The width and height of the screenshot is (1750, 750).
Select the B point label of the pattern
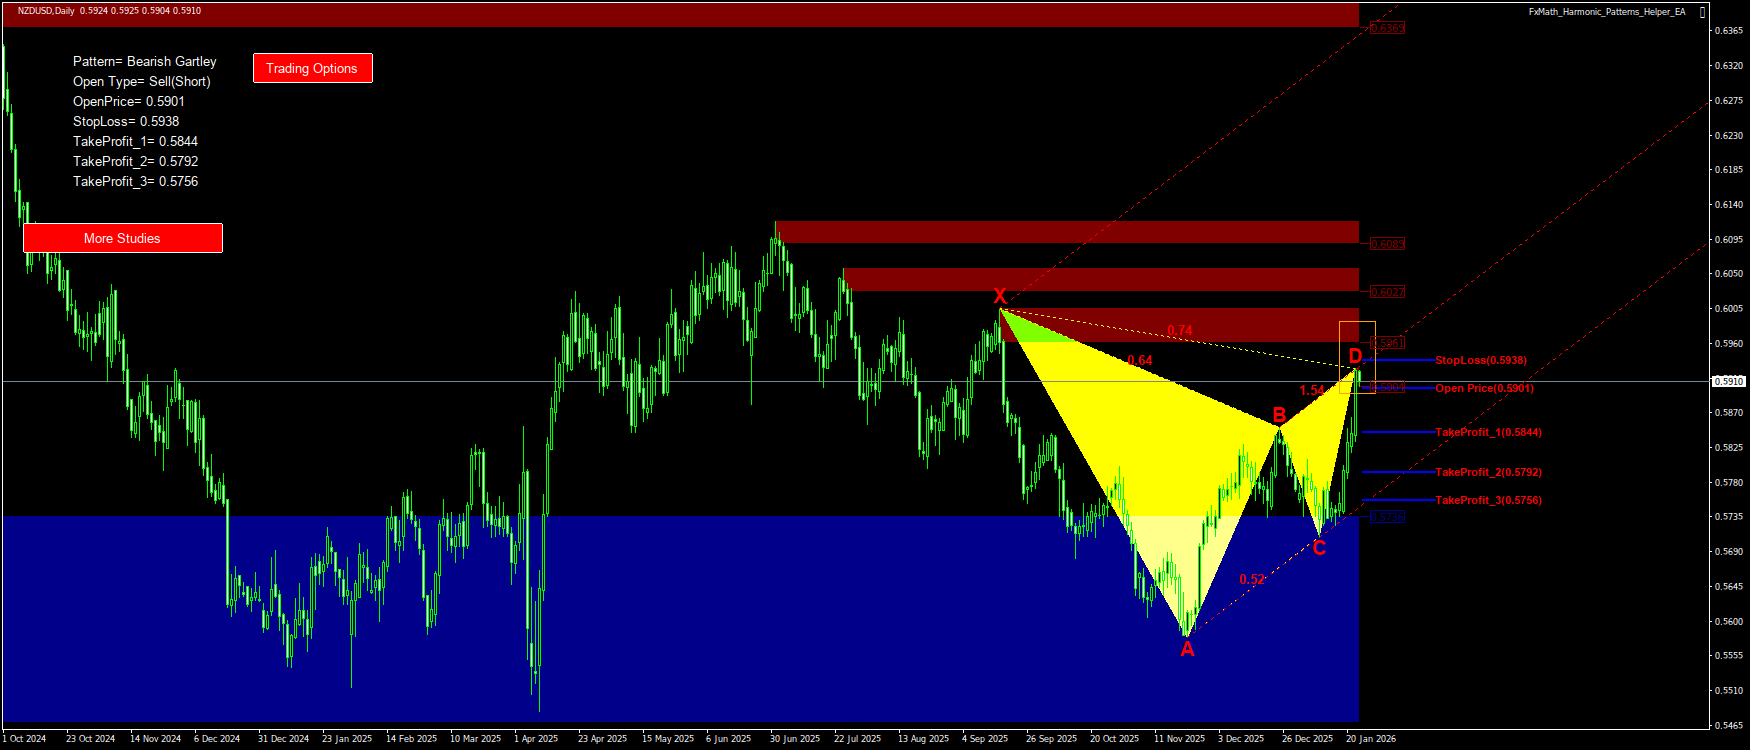tap(1279, 415)
